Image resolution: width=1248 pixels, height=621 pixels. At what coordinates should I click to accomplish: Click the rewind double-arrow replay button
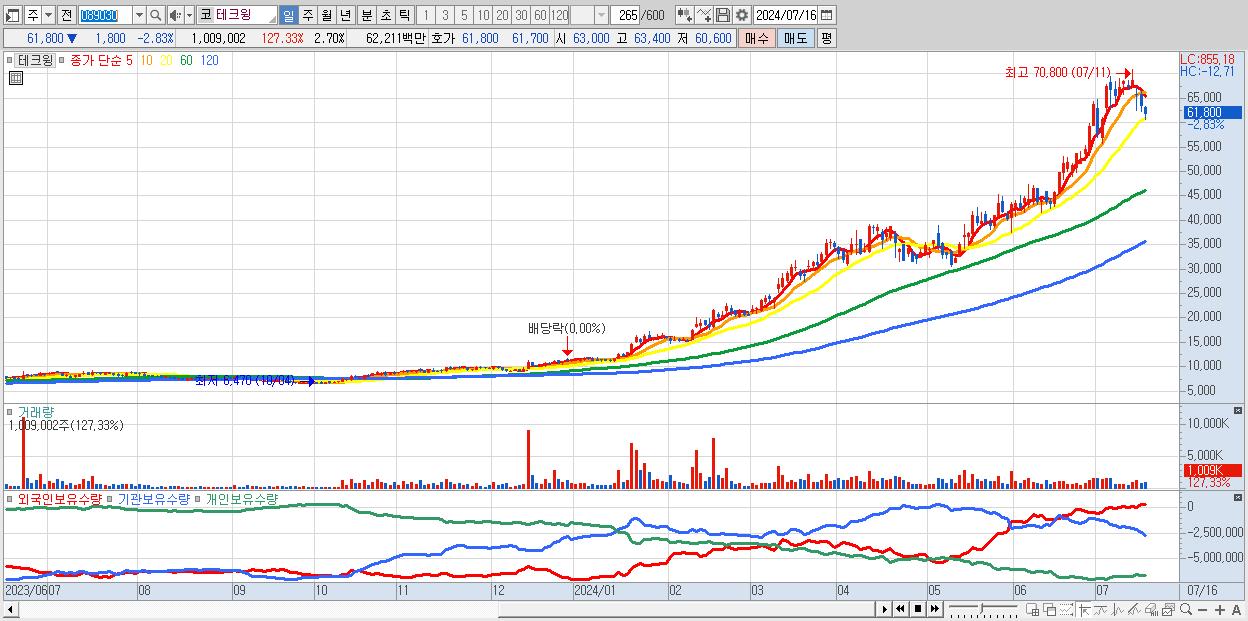901,609
